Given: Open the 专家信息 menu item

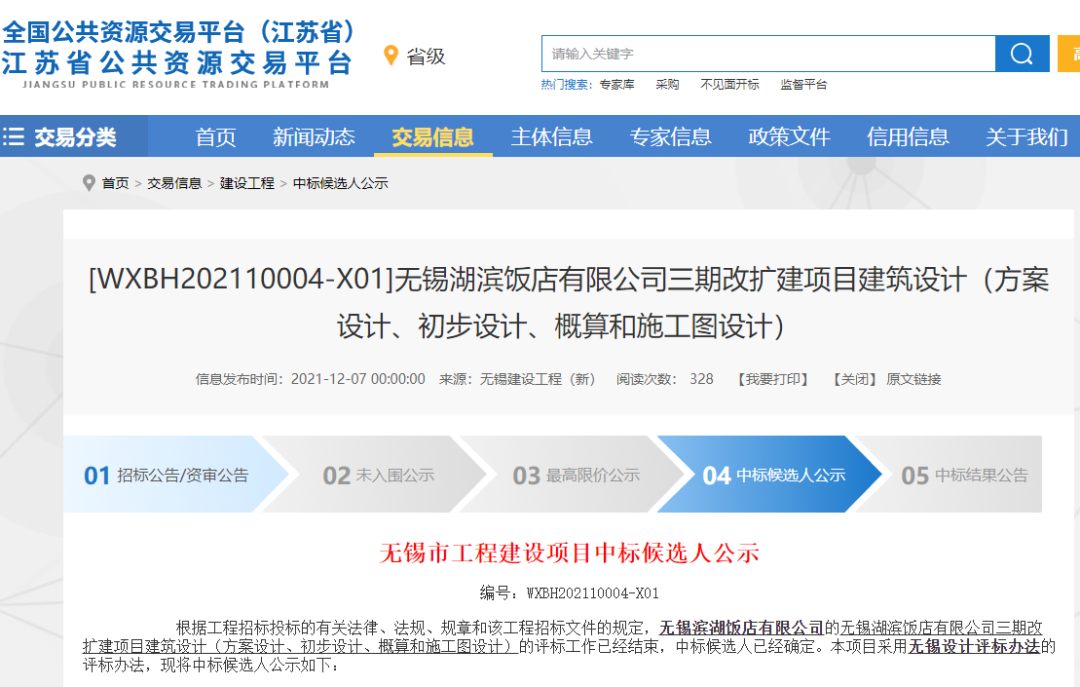Looking at the screenshot, I should click(x=671, y=137).
